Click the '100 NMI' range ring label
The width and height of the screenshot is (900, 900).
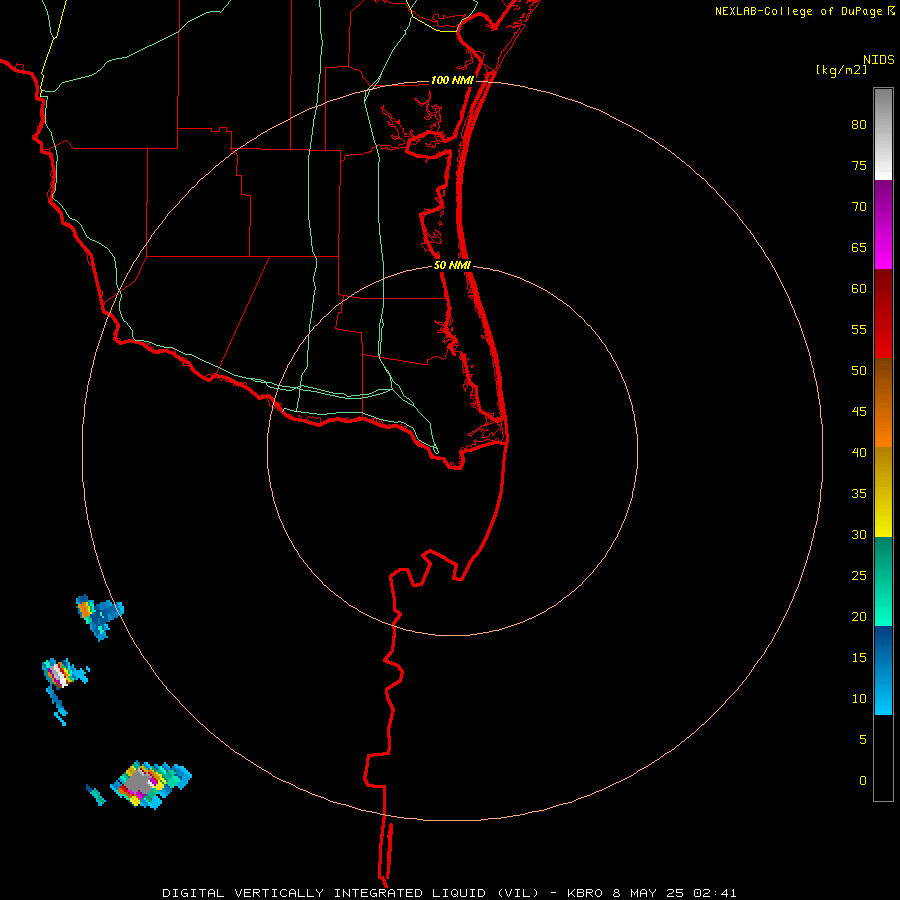(452, 80)
